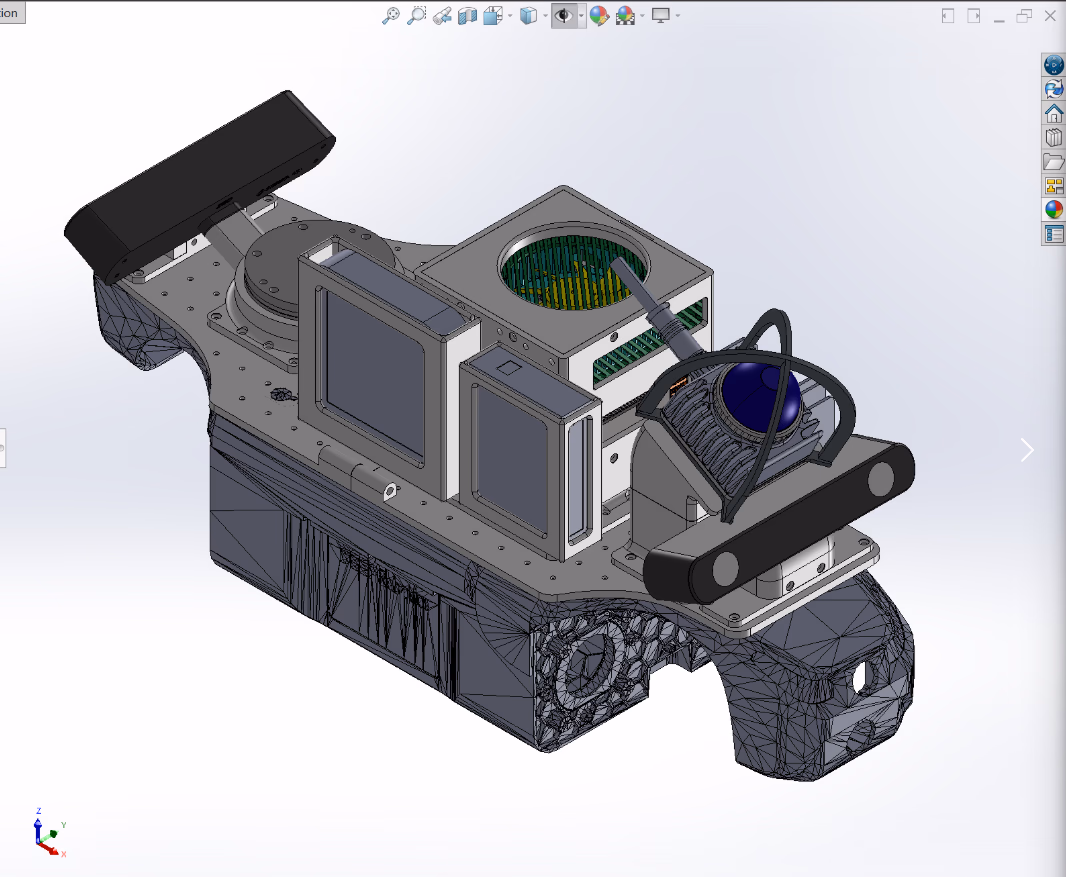Click the XYZ reference triad in corner

tap(49, 833)
